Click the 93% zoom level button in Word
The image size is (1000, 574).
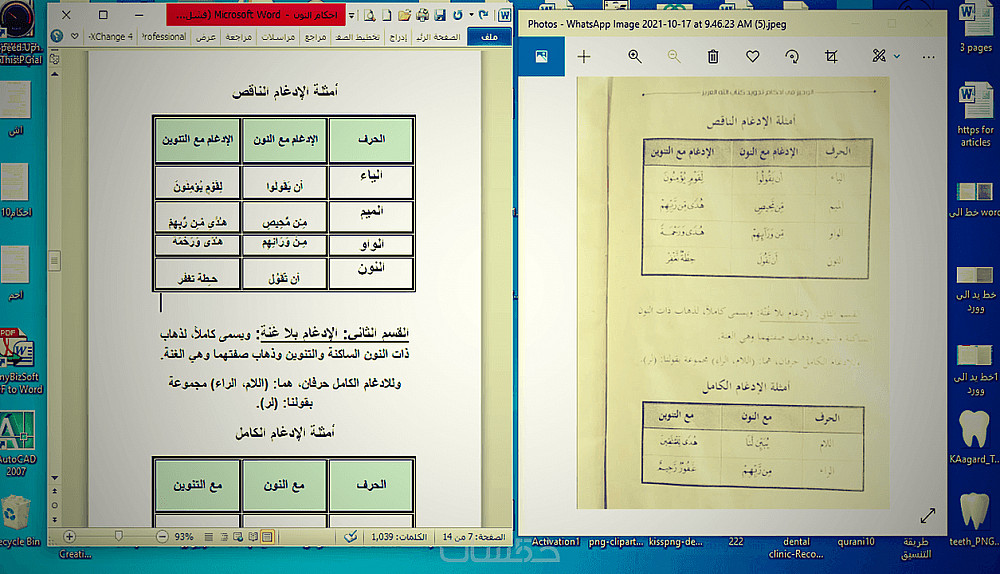(184, 537)
